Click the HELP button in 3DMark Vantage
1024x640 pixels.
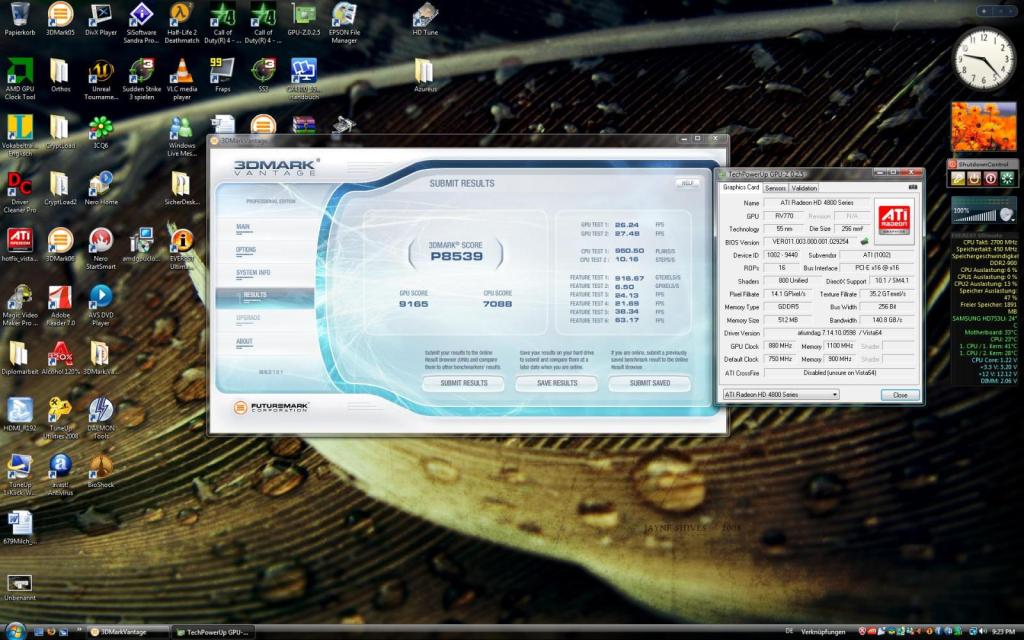tap(687, 184)
